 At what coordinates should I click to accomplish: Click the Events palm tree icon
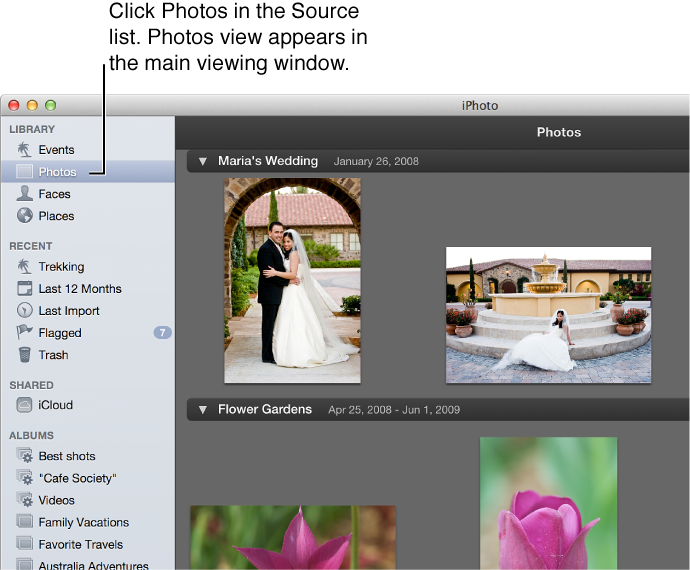[x=24, y=150]
